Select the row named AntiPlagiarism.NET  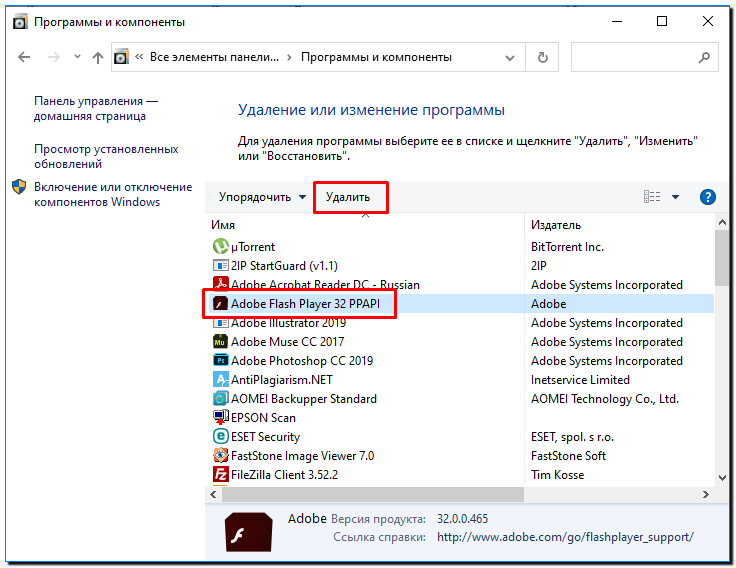point(460,379)
